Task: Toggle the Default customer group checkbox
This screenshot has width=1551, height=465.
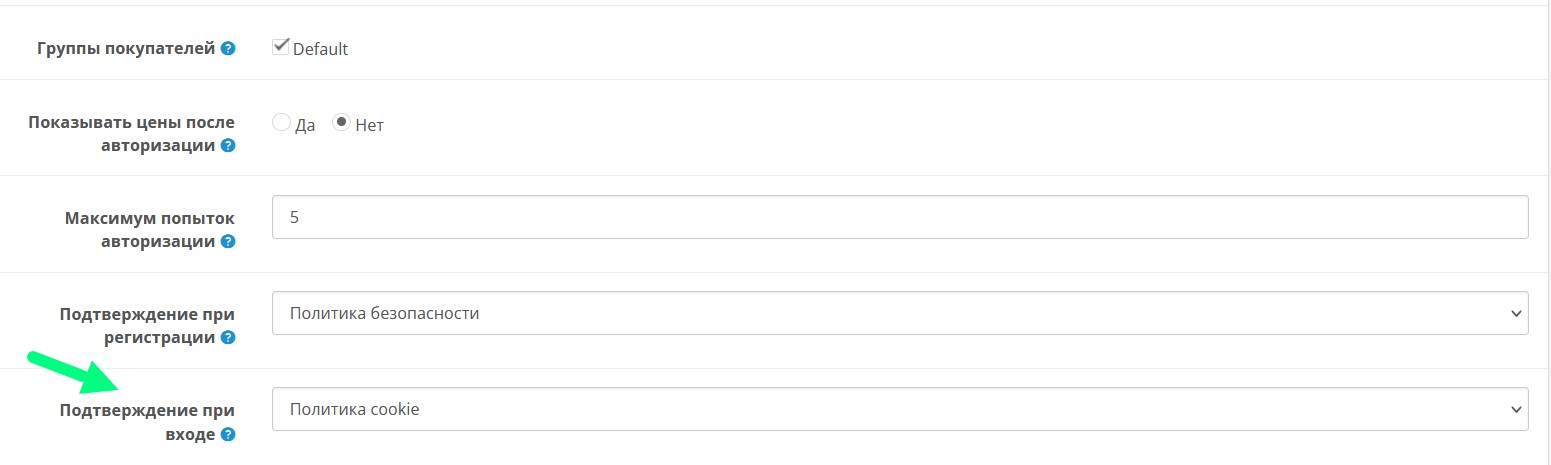Action: [x=281, y=47]
